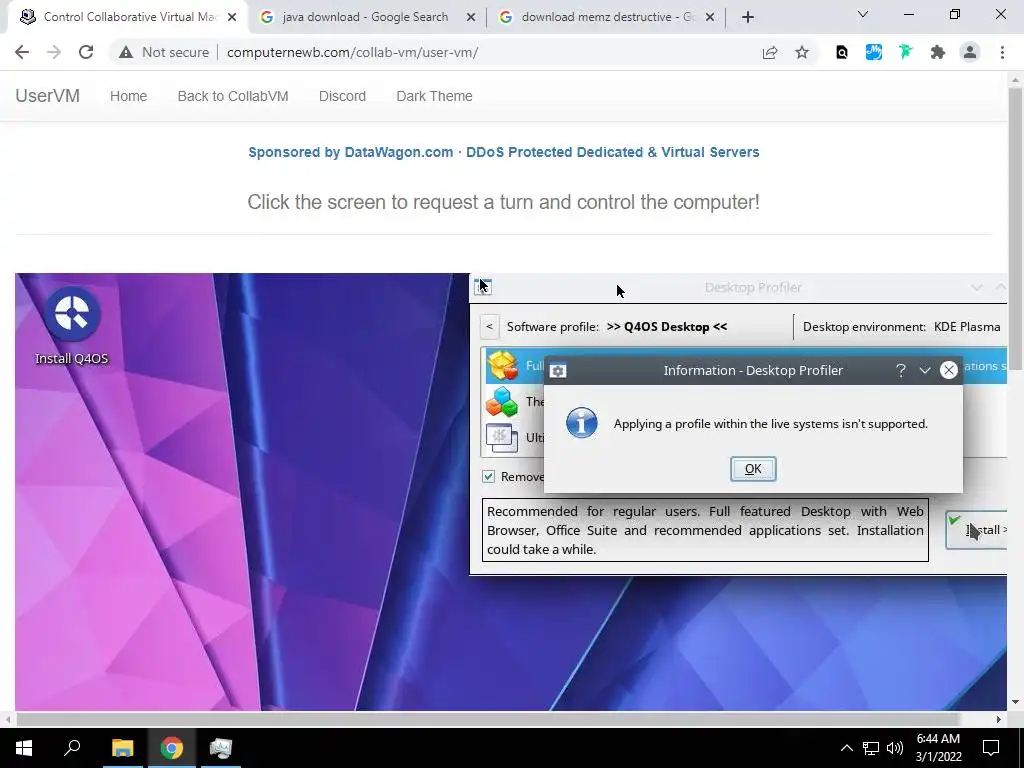Open the Windows Start menu
This screenshot has height=768, width=1024.
coord(24,748)
